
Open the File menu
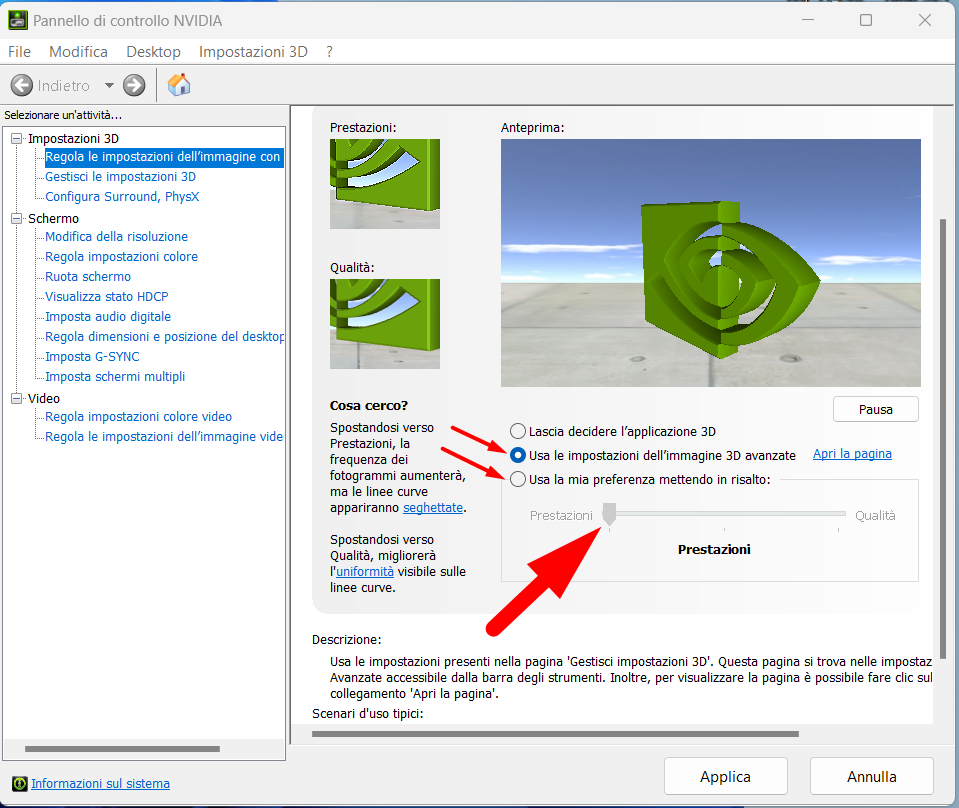point(19,52)
